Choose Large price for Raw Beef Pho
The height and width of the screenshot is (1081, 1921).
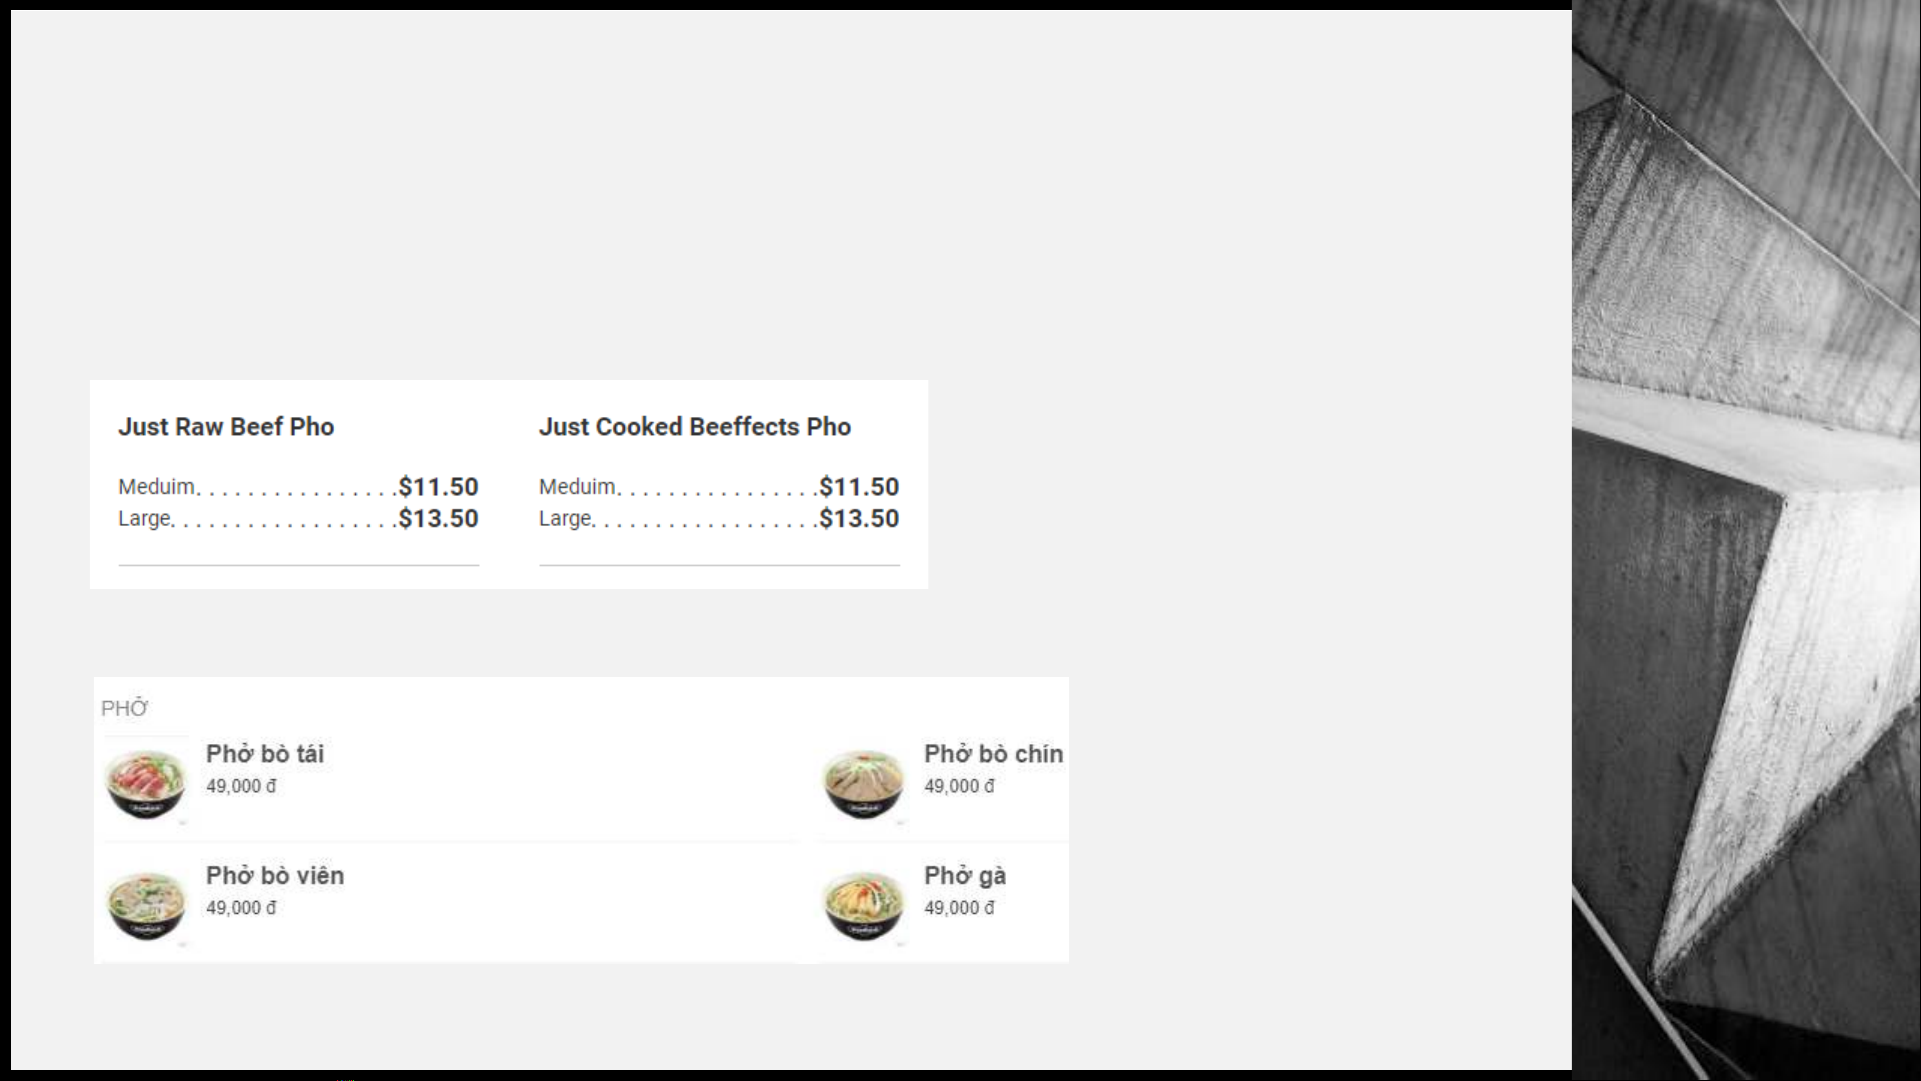[298, 519]
